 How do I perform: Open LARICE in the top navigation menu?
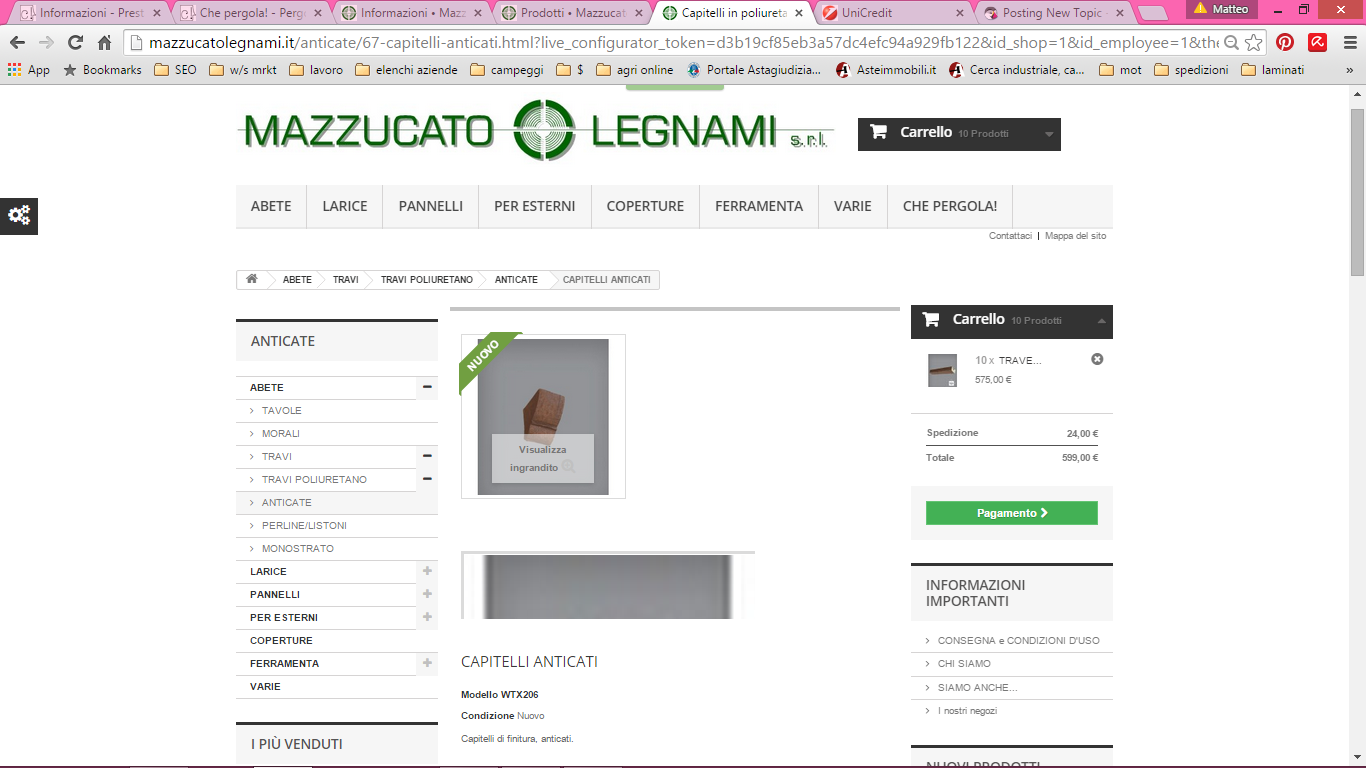pyautogui.click(x=345, y=206)
